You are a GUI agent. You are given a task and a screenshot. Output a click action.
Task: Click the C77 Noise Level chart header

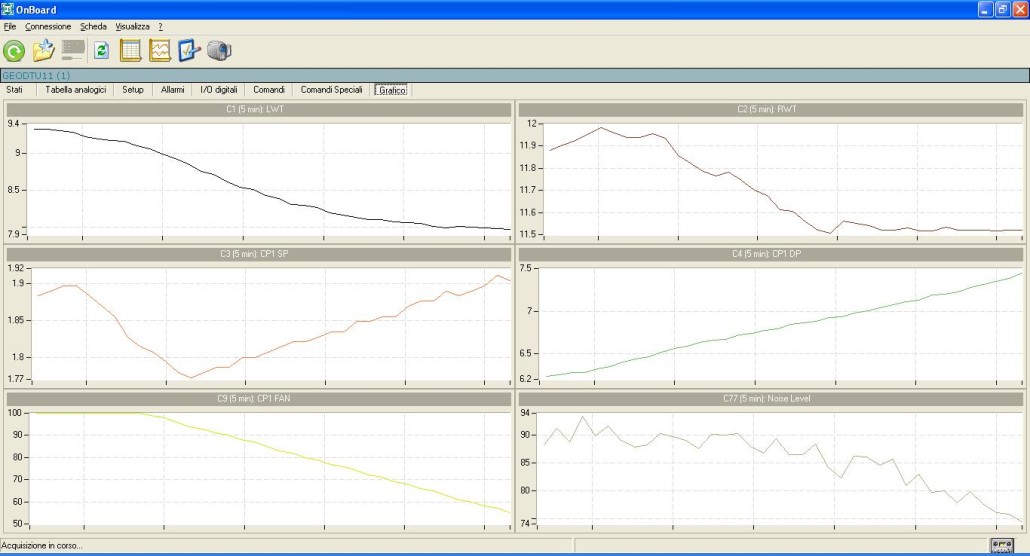tap(772, 398)
